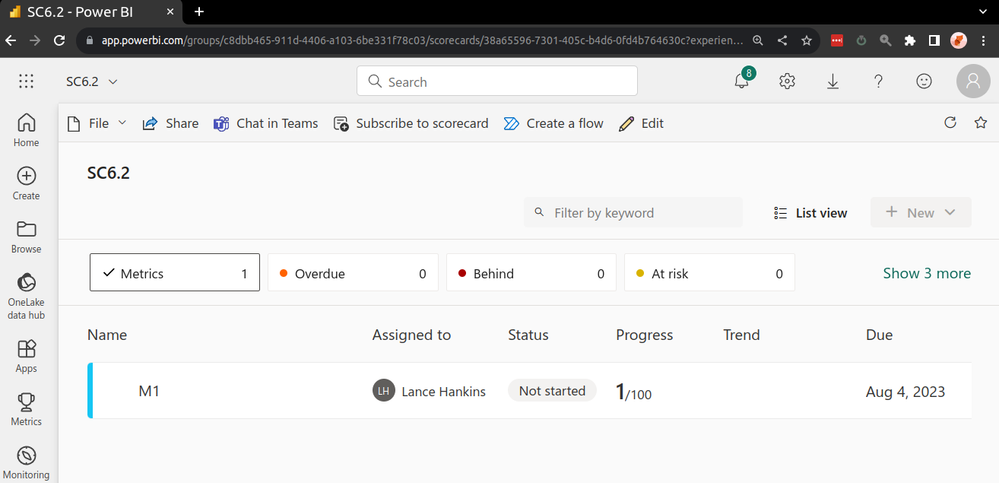The width and height of the screenshot is (999, 483).
Task: Select the SC6.2 - Power BI browser tab
Action: pos(89,12)
